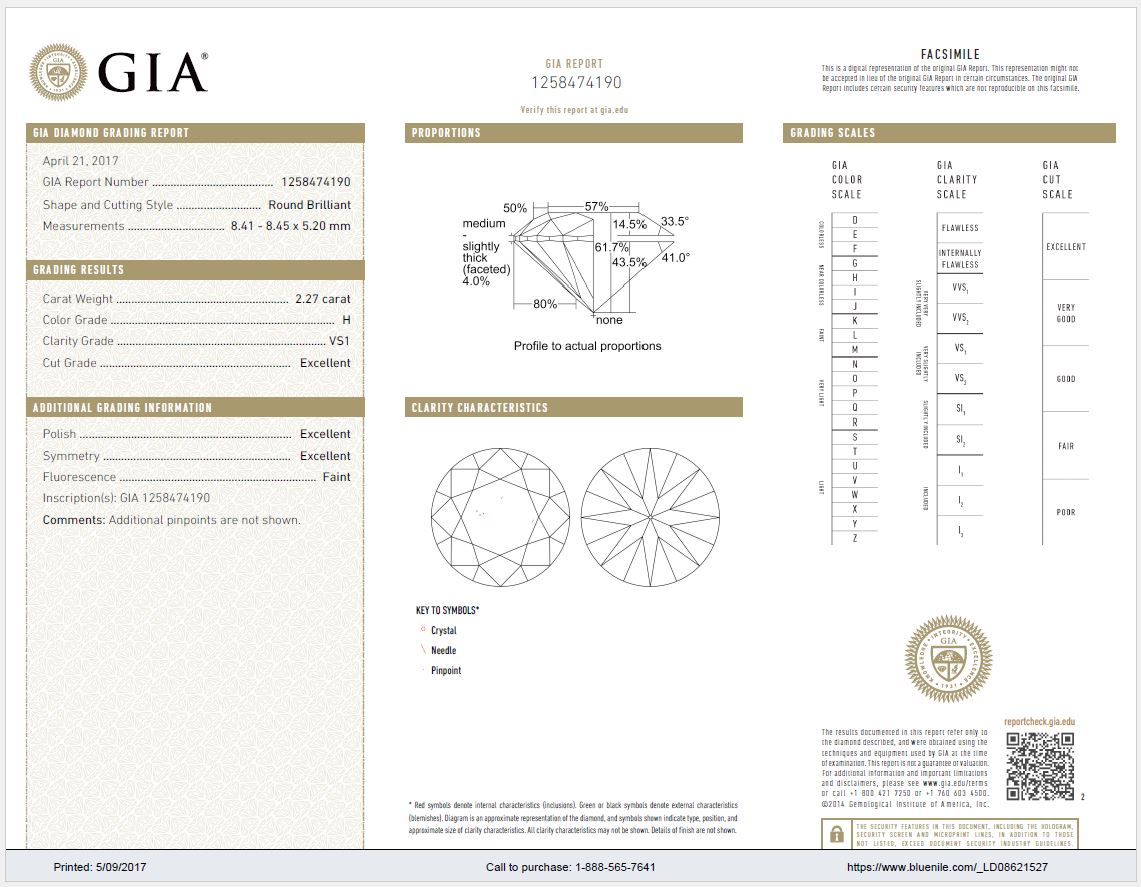Click 'Profile to actual proportions' caption
The height and width of the screenshot is (887, 1141).
tap(587, 346)
